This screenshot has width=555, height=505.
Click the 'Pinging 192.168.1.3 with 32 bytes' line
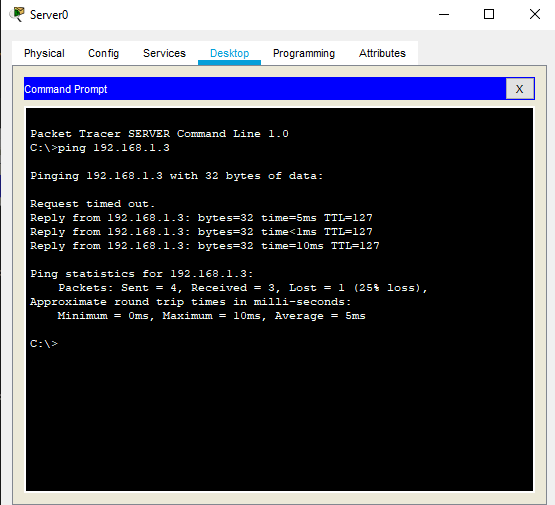click(177, 176)
